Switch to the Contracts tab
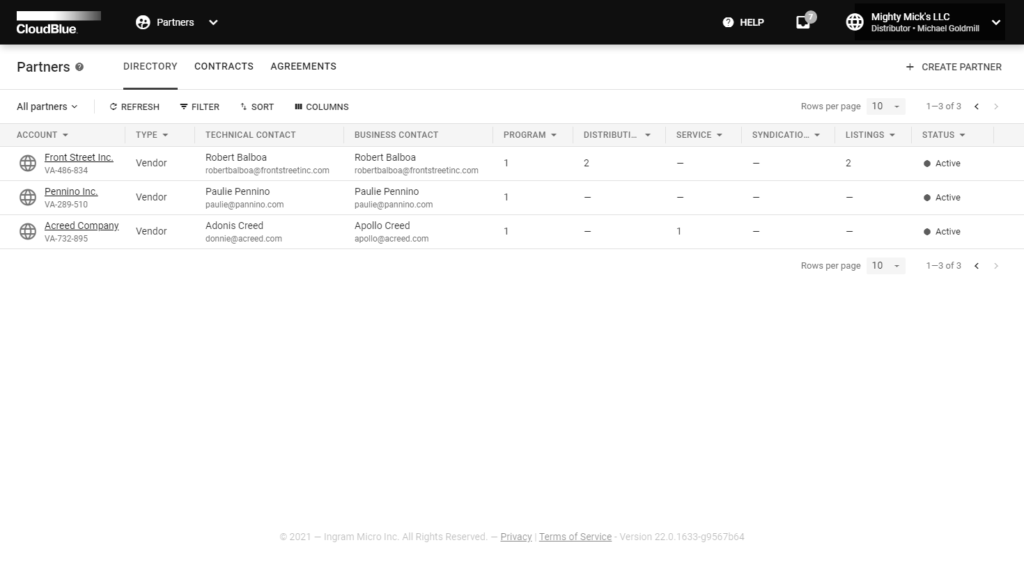This screenshot has height=561, width=1024. 224,67
